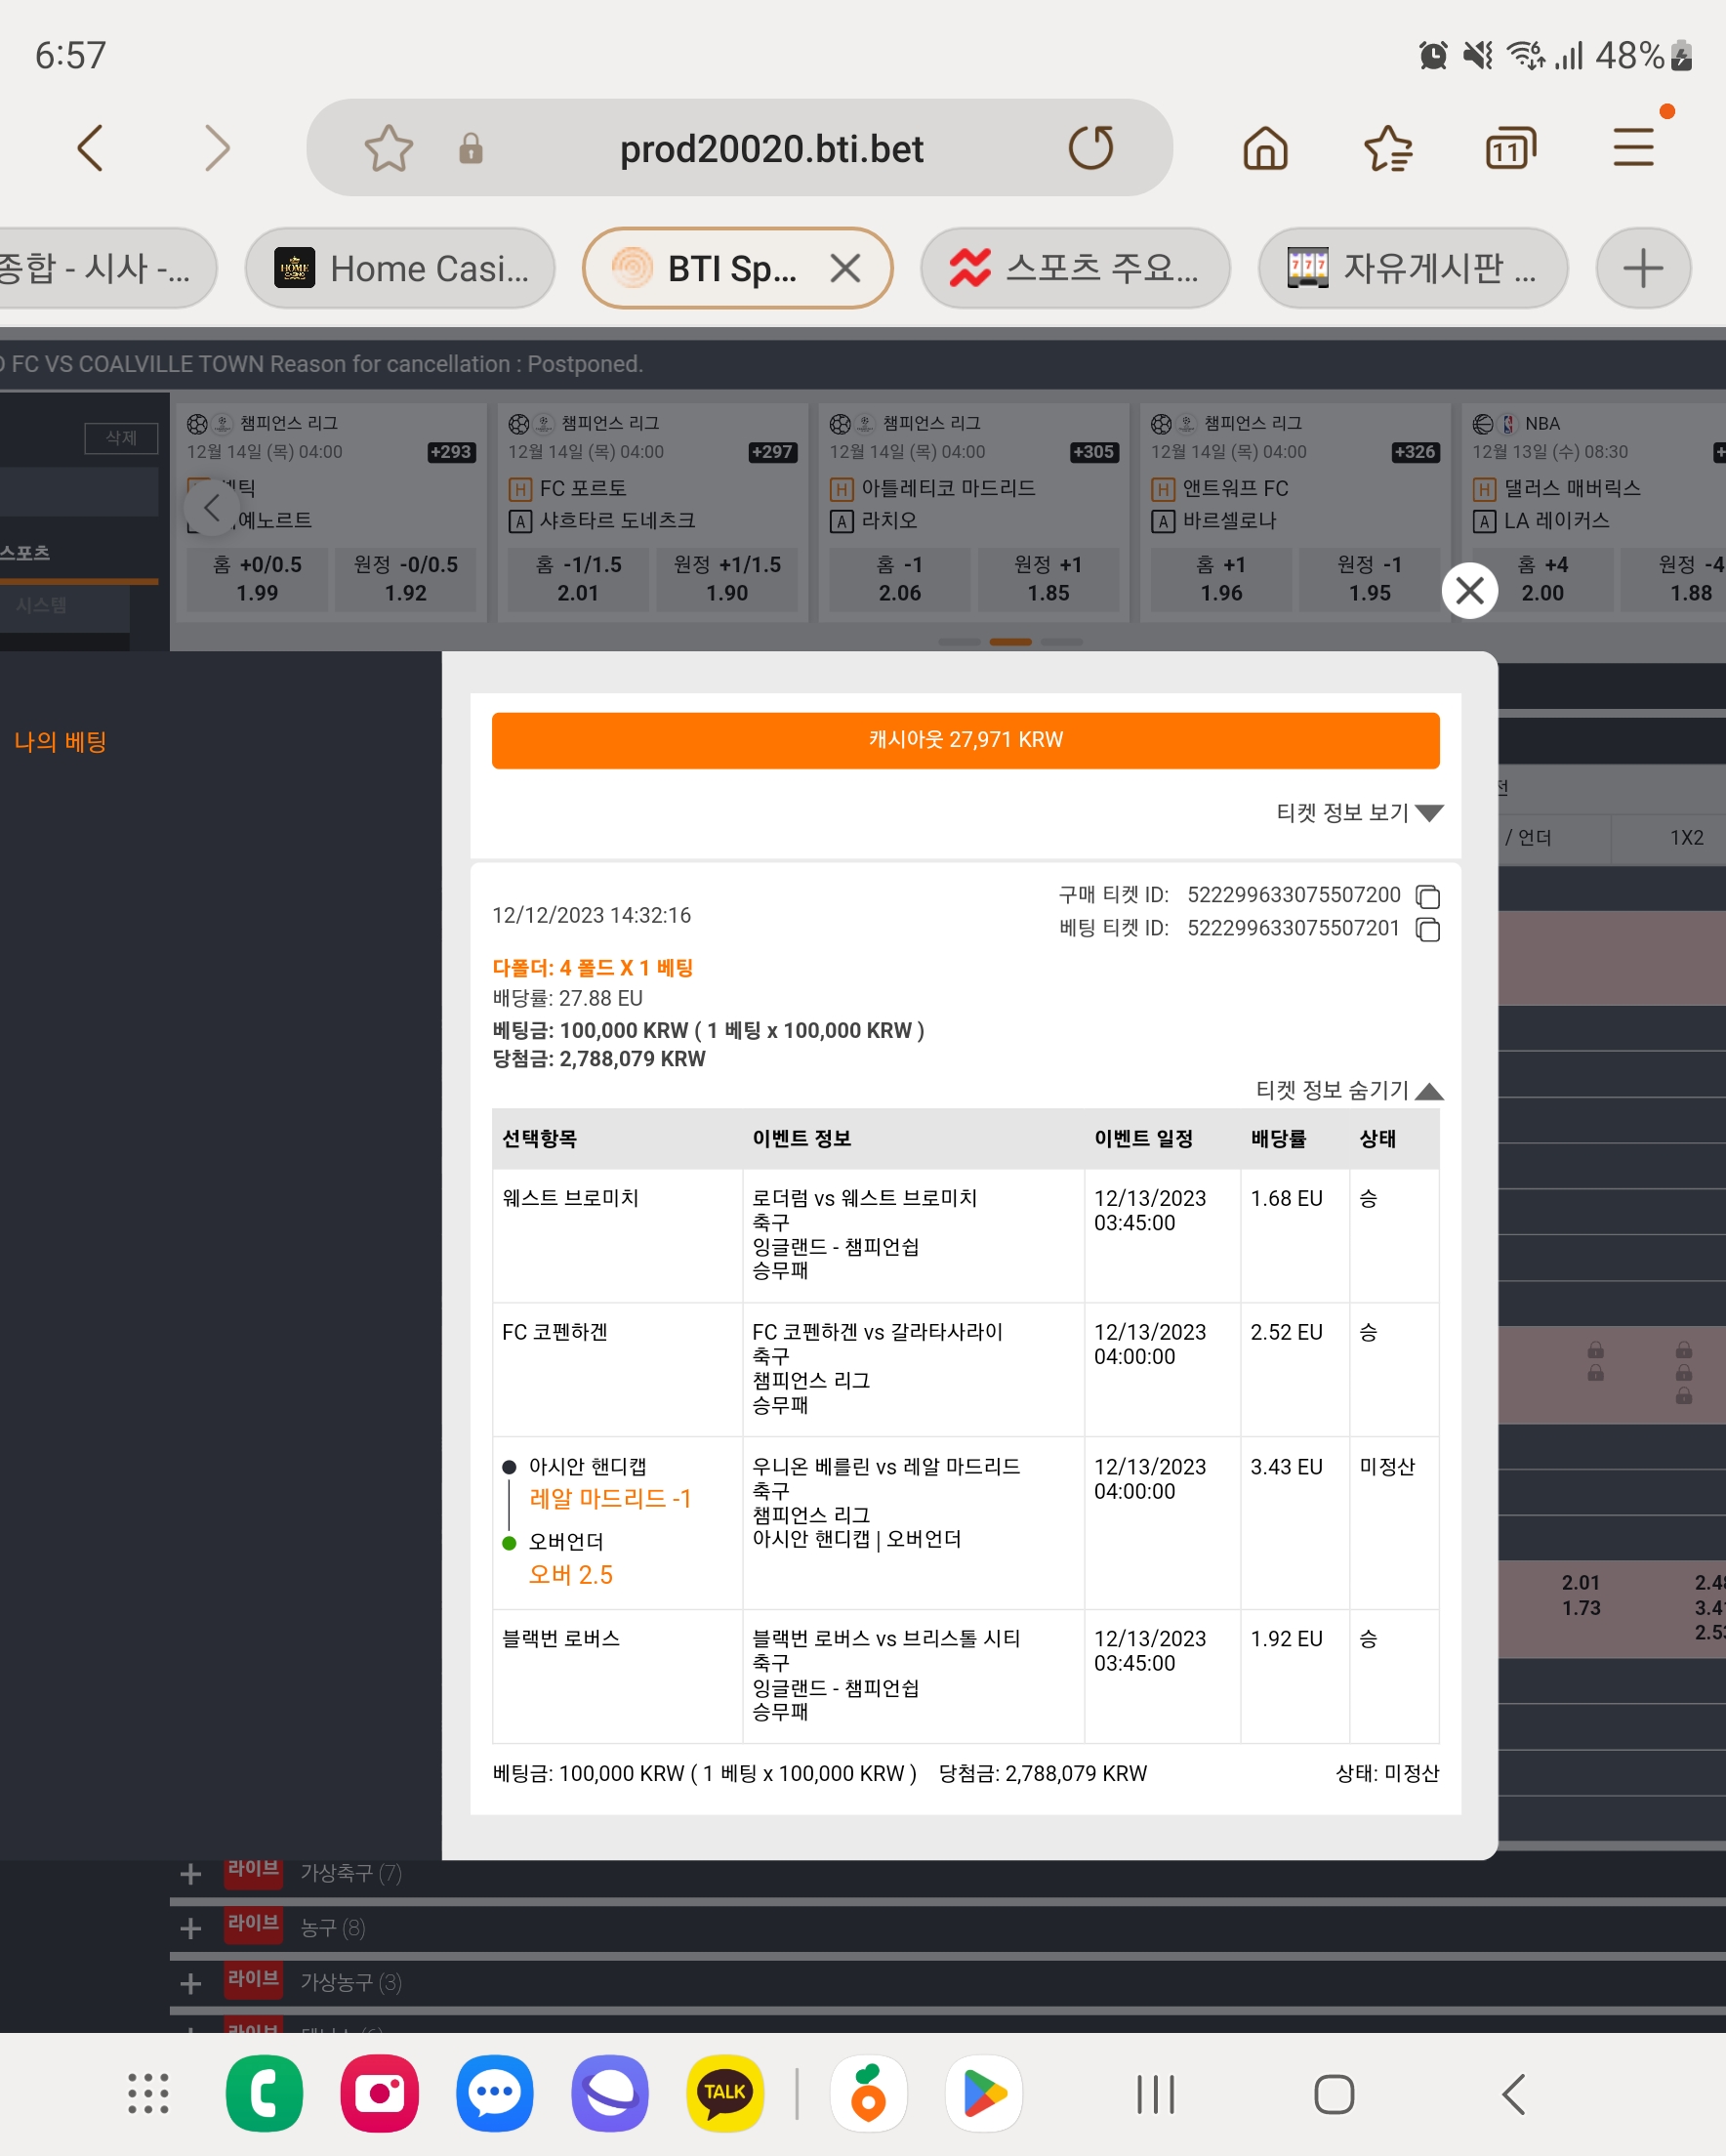The height and width of the screenshot is (2156, 1726).
Task: Expand the live 가상축구 (7) section
Action: 191,1873
